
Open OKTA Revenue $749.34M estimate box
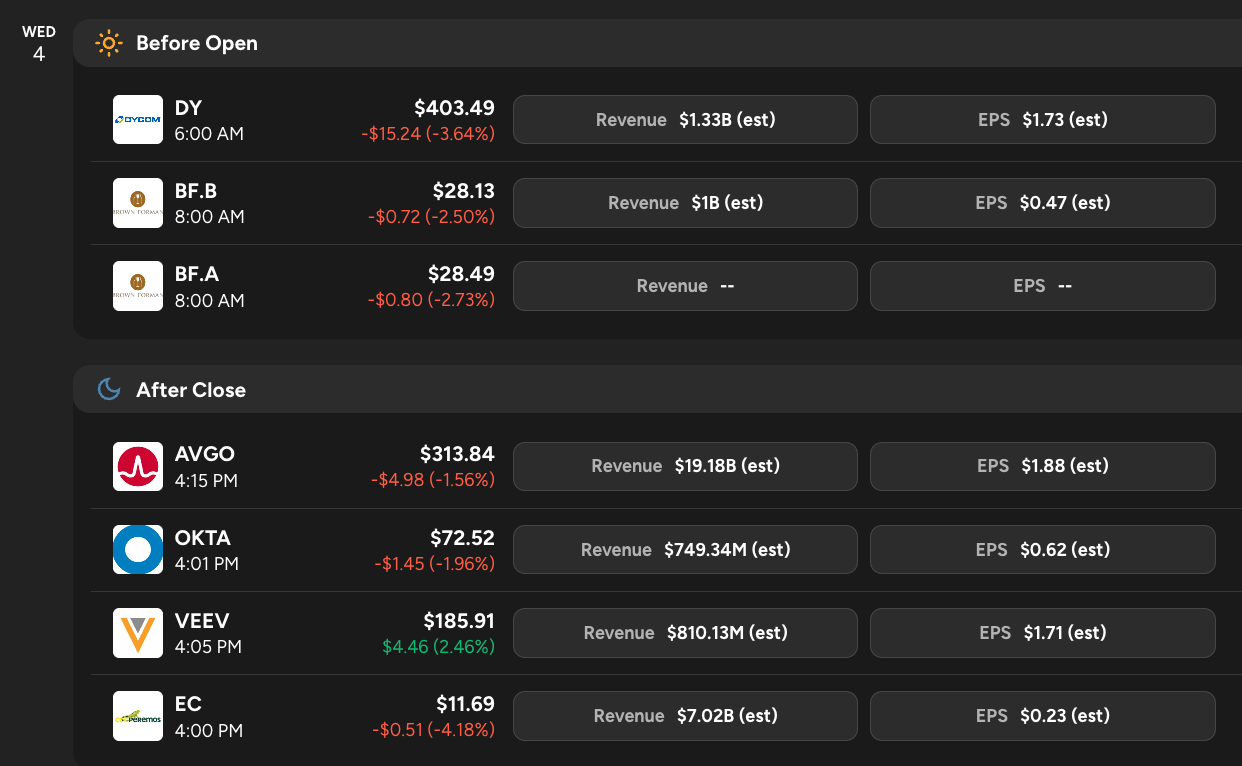click(x=685, y=550)
